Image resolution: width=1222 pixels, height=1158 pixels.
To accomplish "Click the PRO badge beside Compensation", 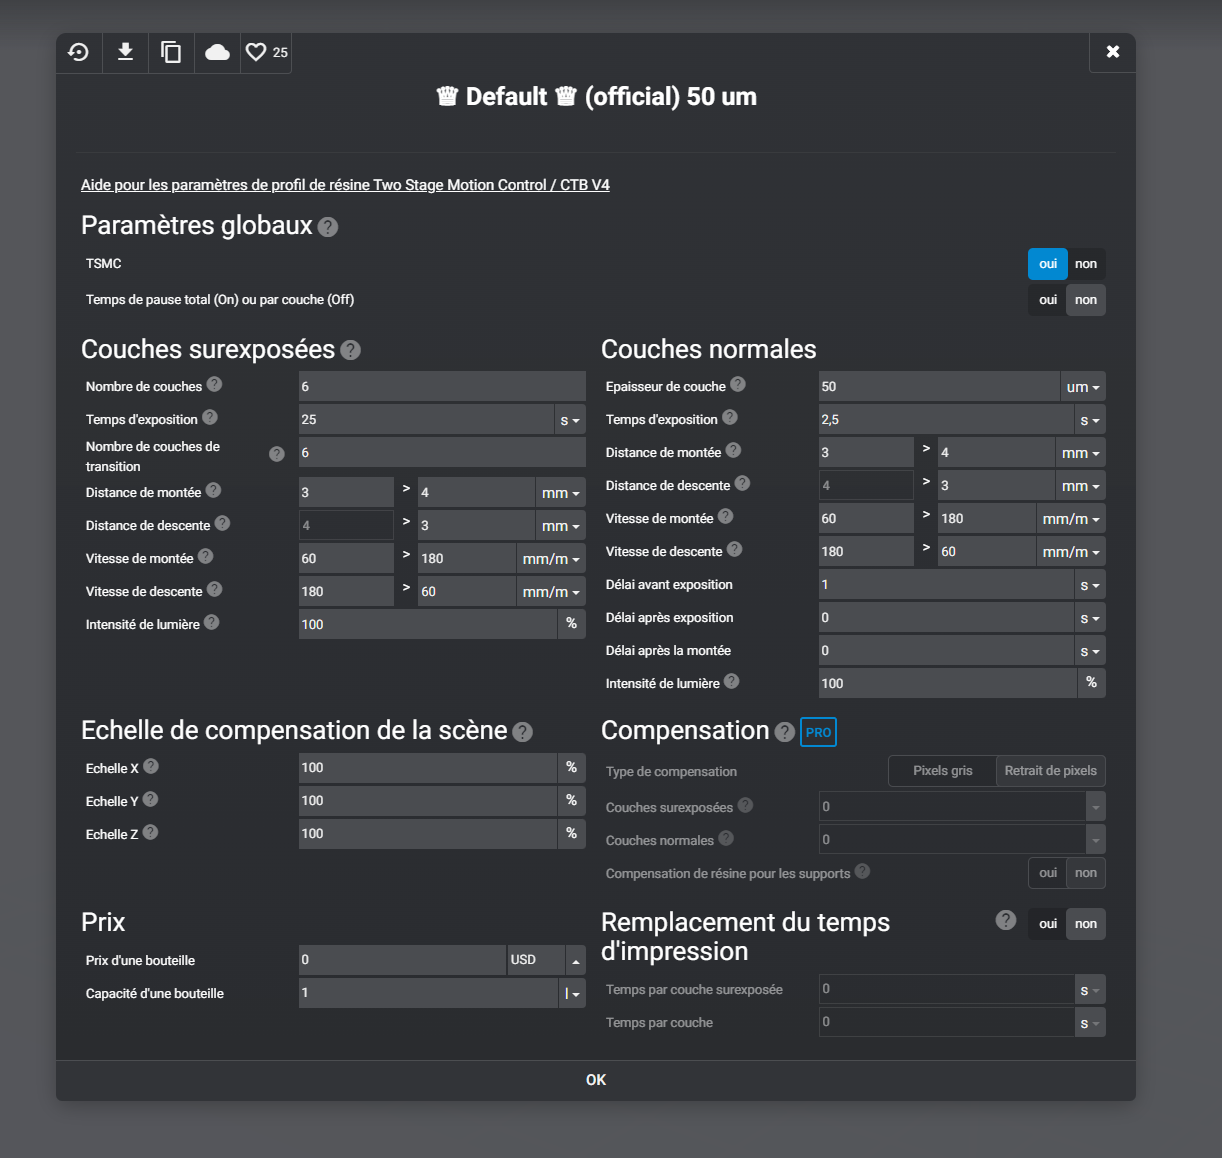I will (818, 732).
